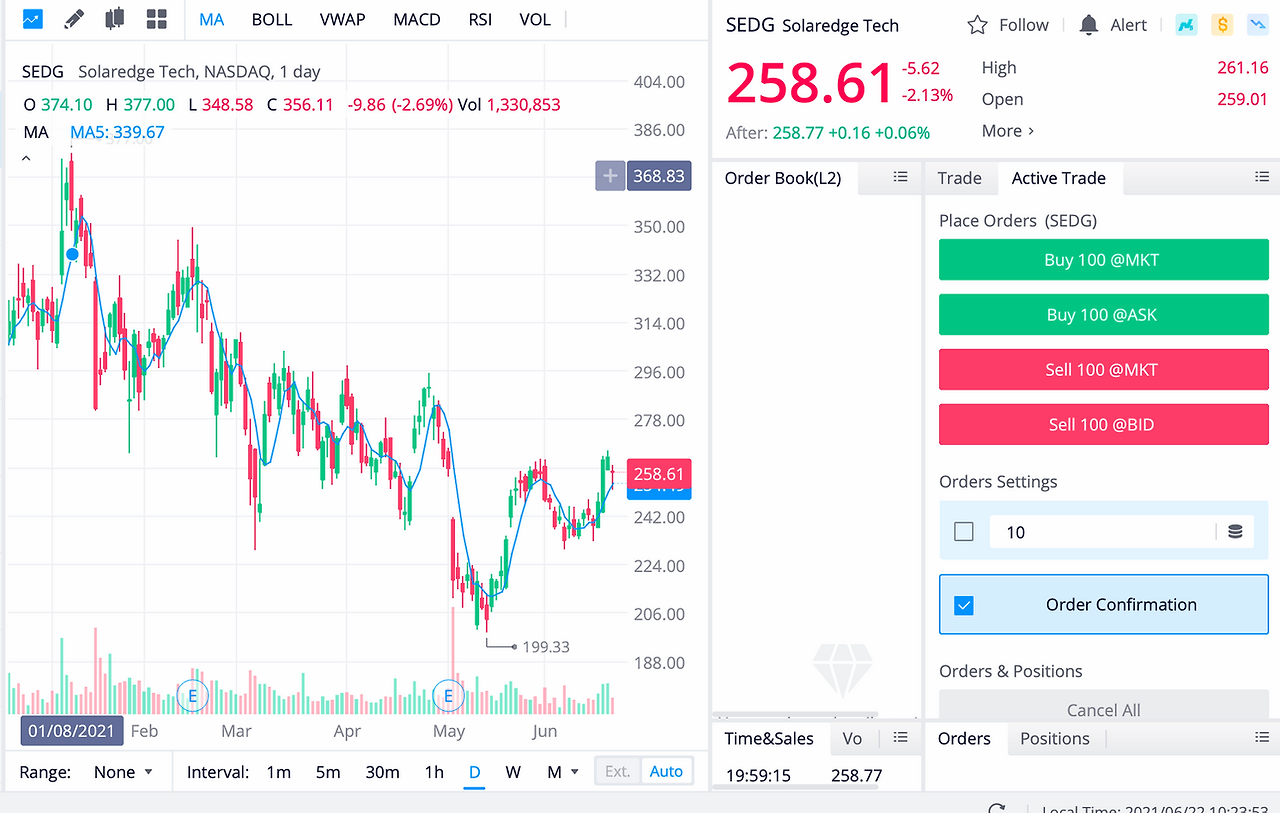Toggle Auto scale on the chart
This screenshot has height=813, width=1280.
pos(666,772)
